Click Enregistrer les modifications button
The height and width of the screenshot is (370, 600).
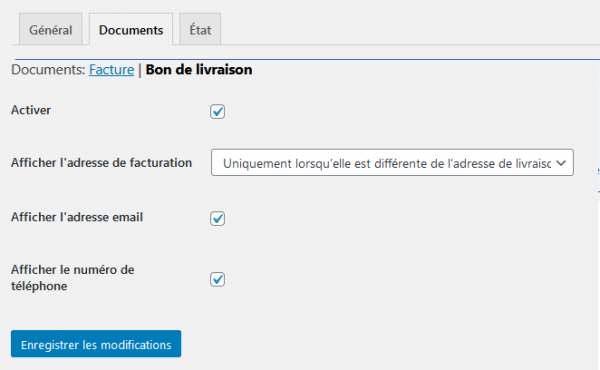(x=96, y=344)
